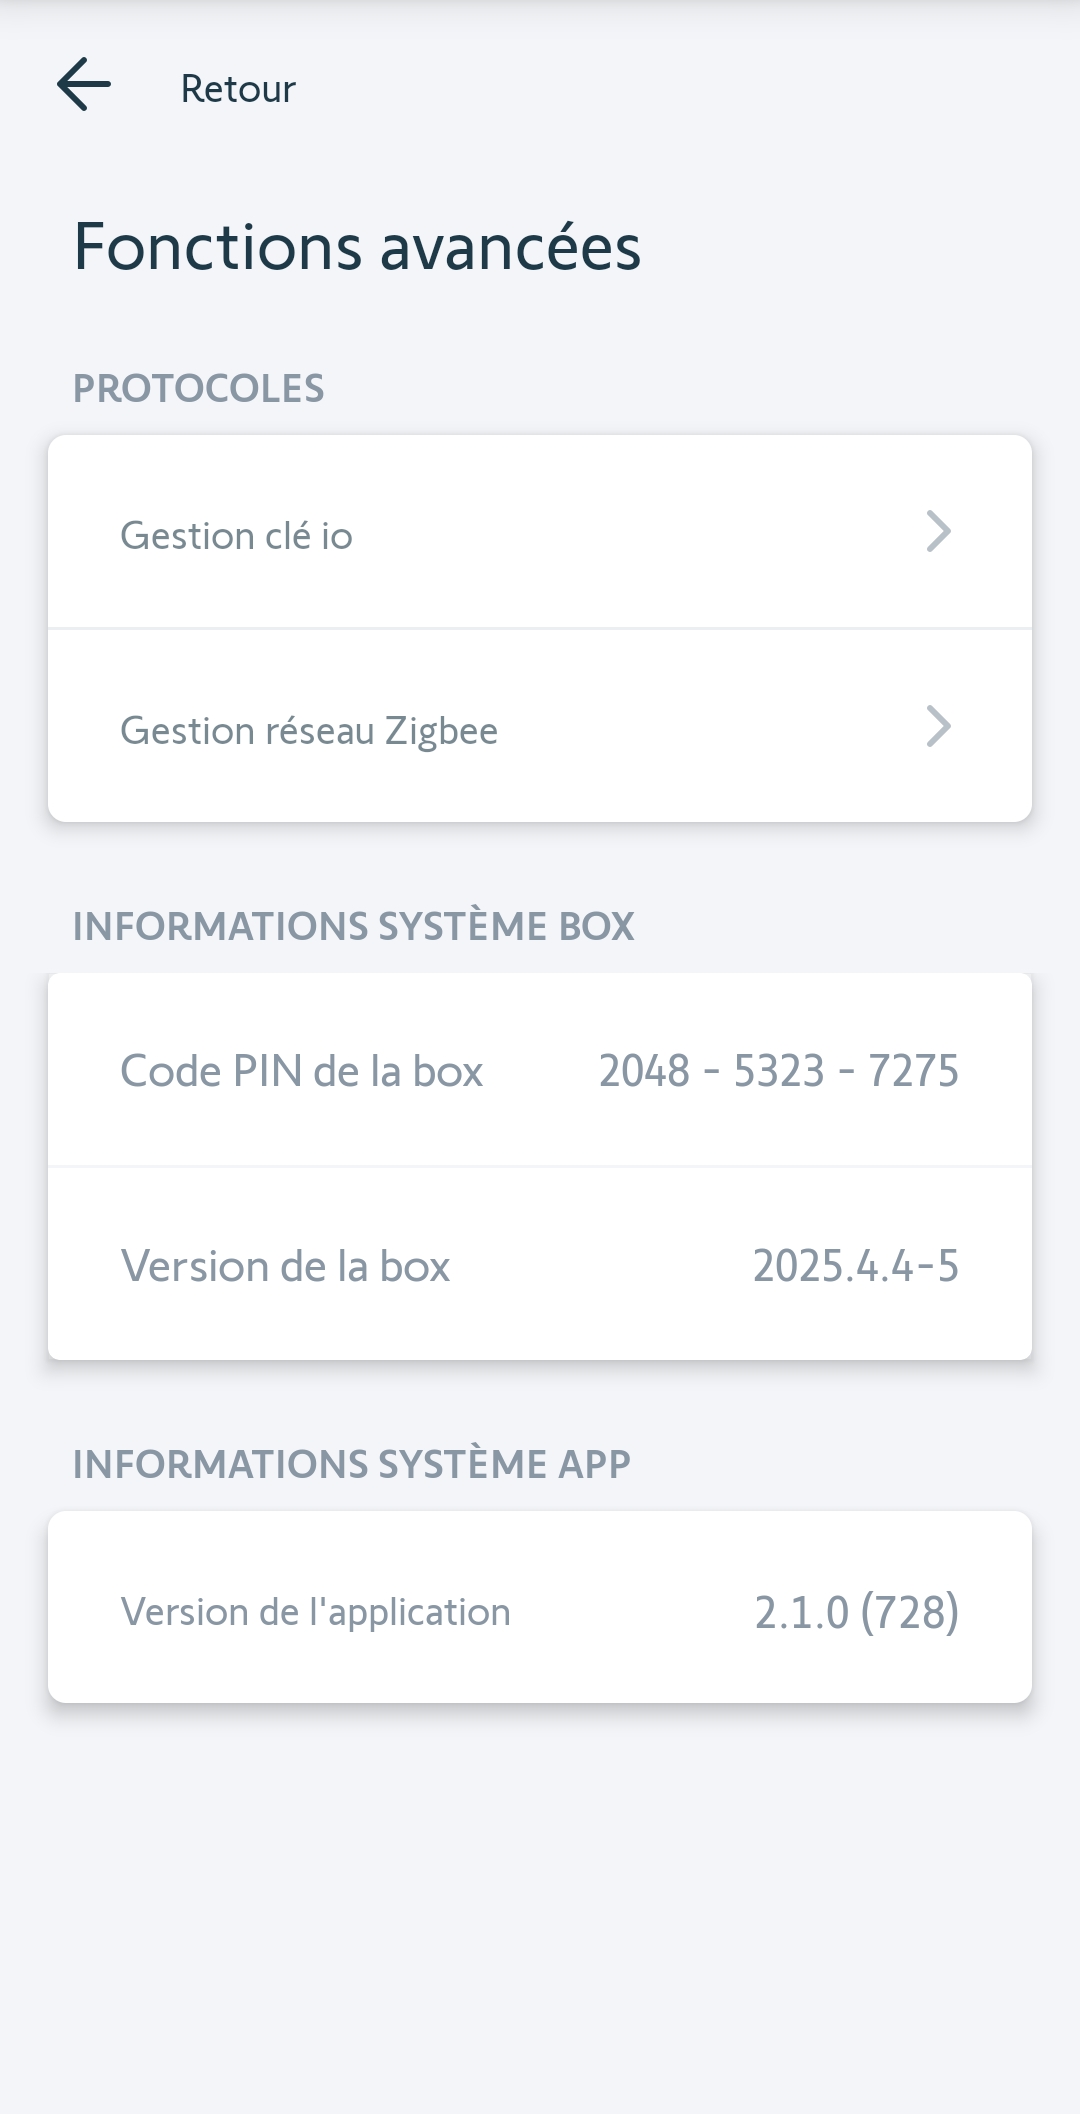Open Gestion réseau Zigbee

[309, 731]
